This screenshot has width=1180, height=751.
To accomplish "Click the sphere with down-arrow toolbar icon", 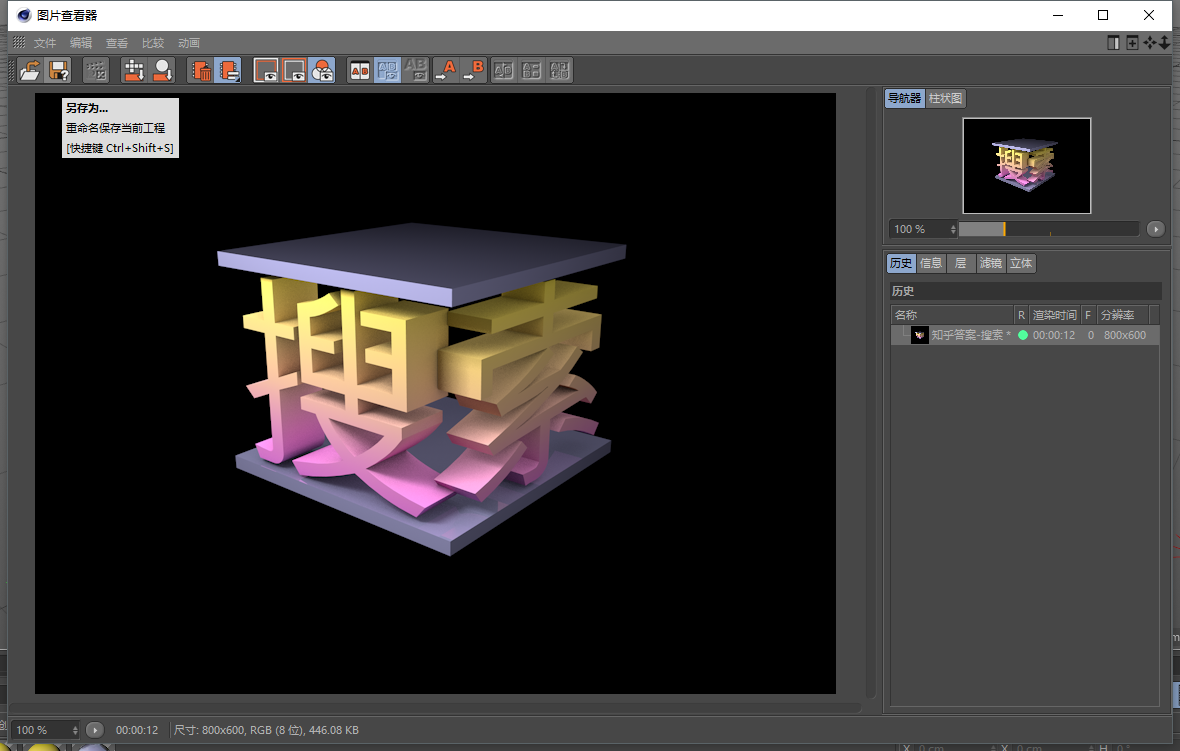I will (163, 70).
